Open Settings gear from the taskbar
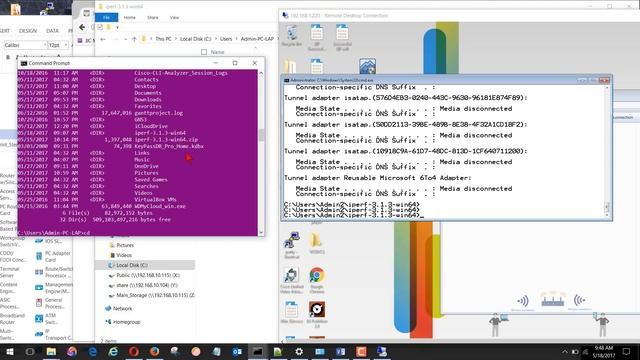640x360 pixels. 299,351
